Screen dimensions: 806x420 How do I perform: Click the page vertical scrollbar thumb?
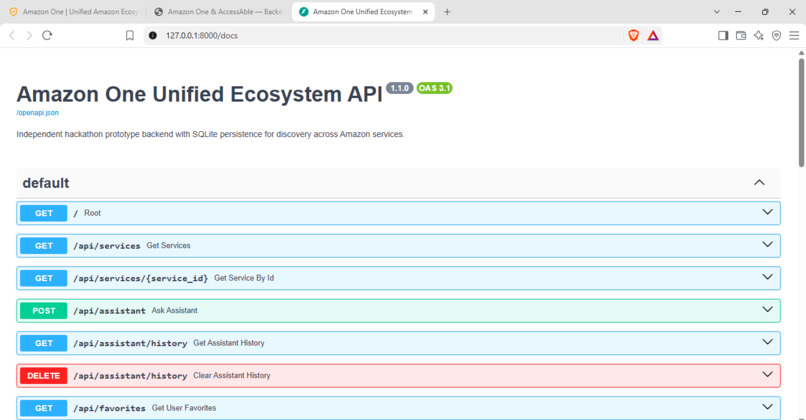(x=801, y=112)
